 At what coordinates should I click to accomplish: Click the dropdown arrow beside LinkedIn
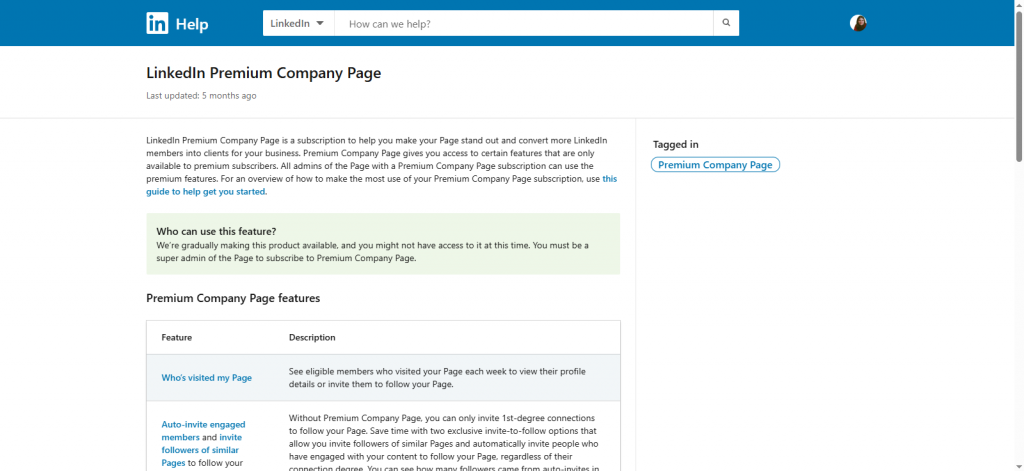point(320,23)
